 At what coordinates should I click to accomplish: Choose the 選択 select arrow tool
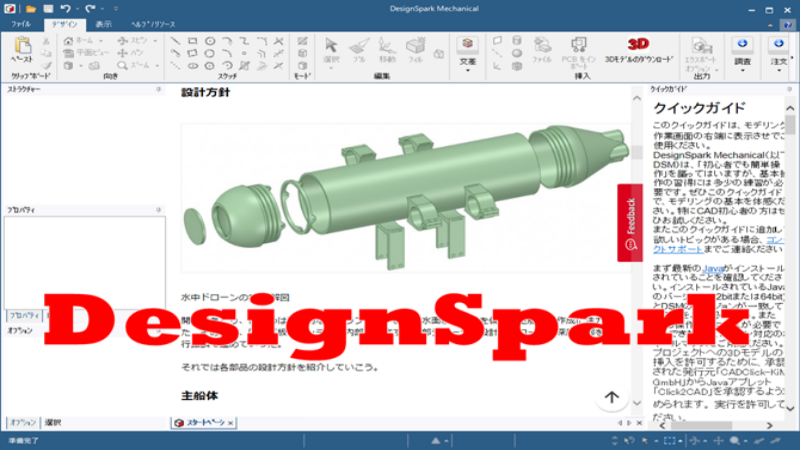pyautogui.click(x=331, y=51)
